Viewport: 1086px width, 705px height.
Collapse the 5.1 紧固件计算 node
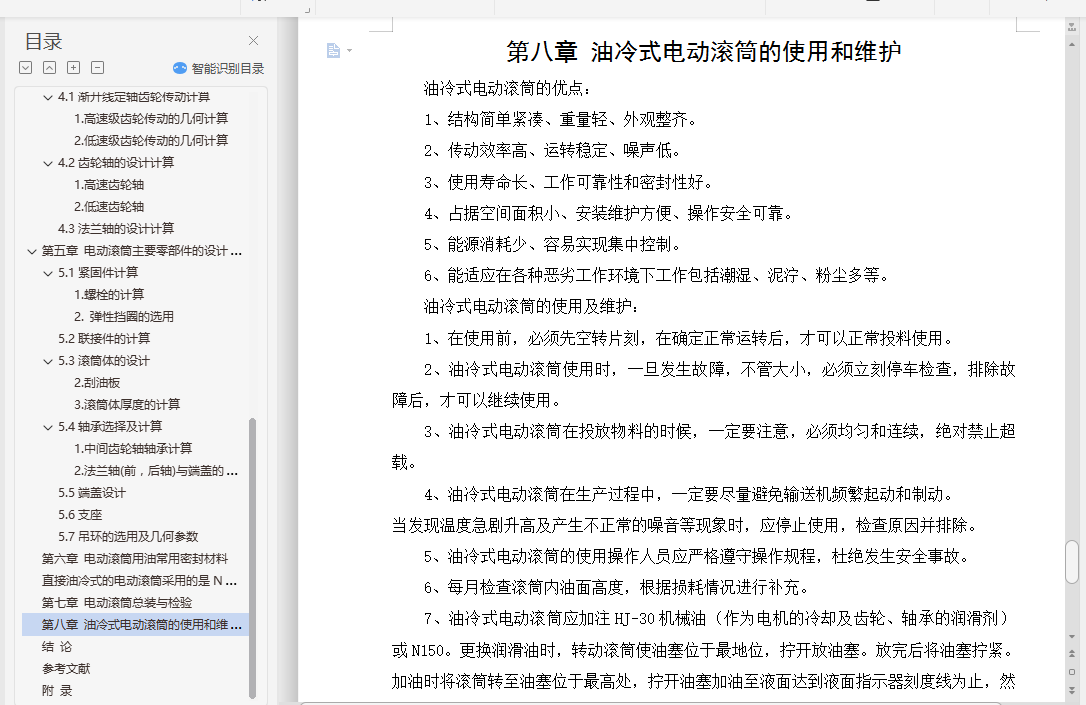coord(48,274)
